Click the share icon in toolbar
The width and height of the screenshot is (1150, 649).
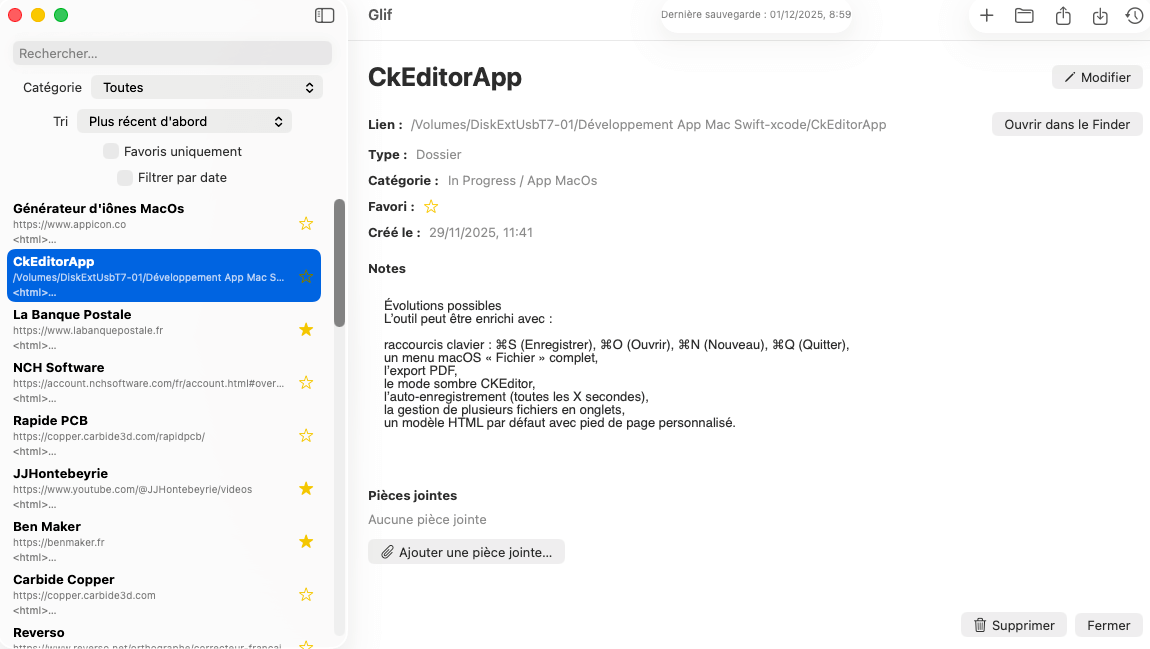tap(1063, 15)
